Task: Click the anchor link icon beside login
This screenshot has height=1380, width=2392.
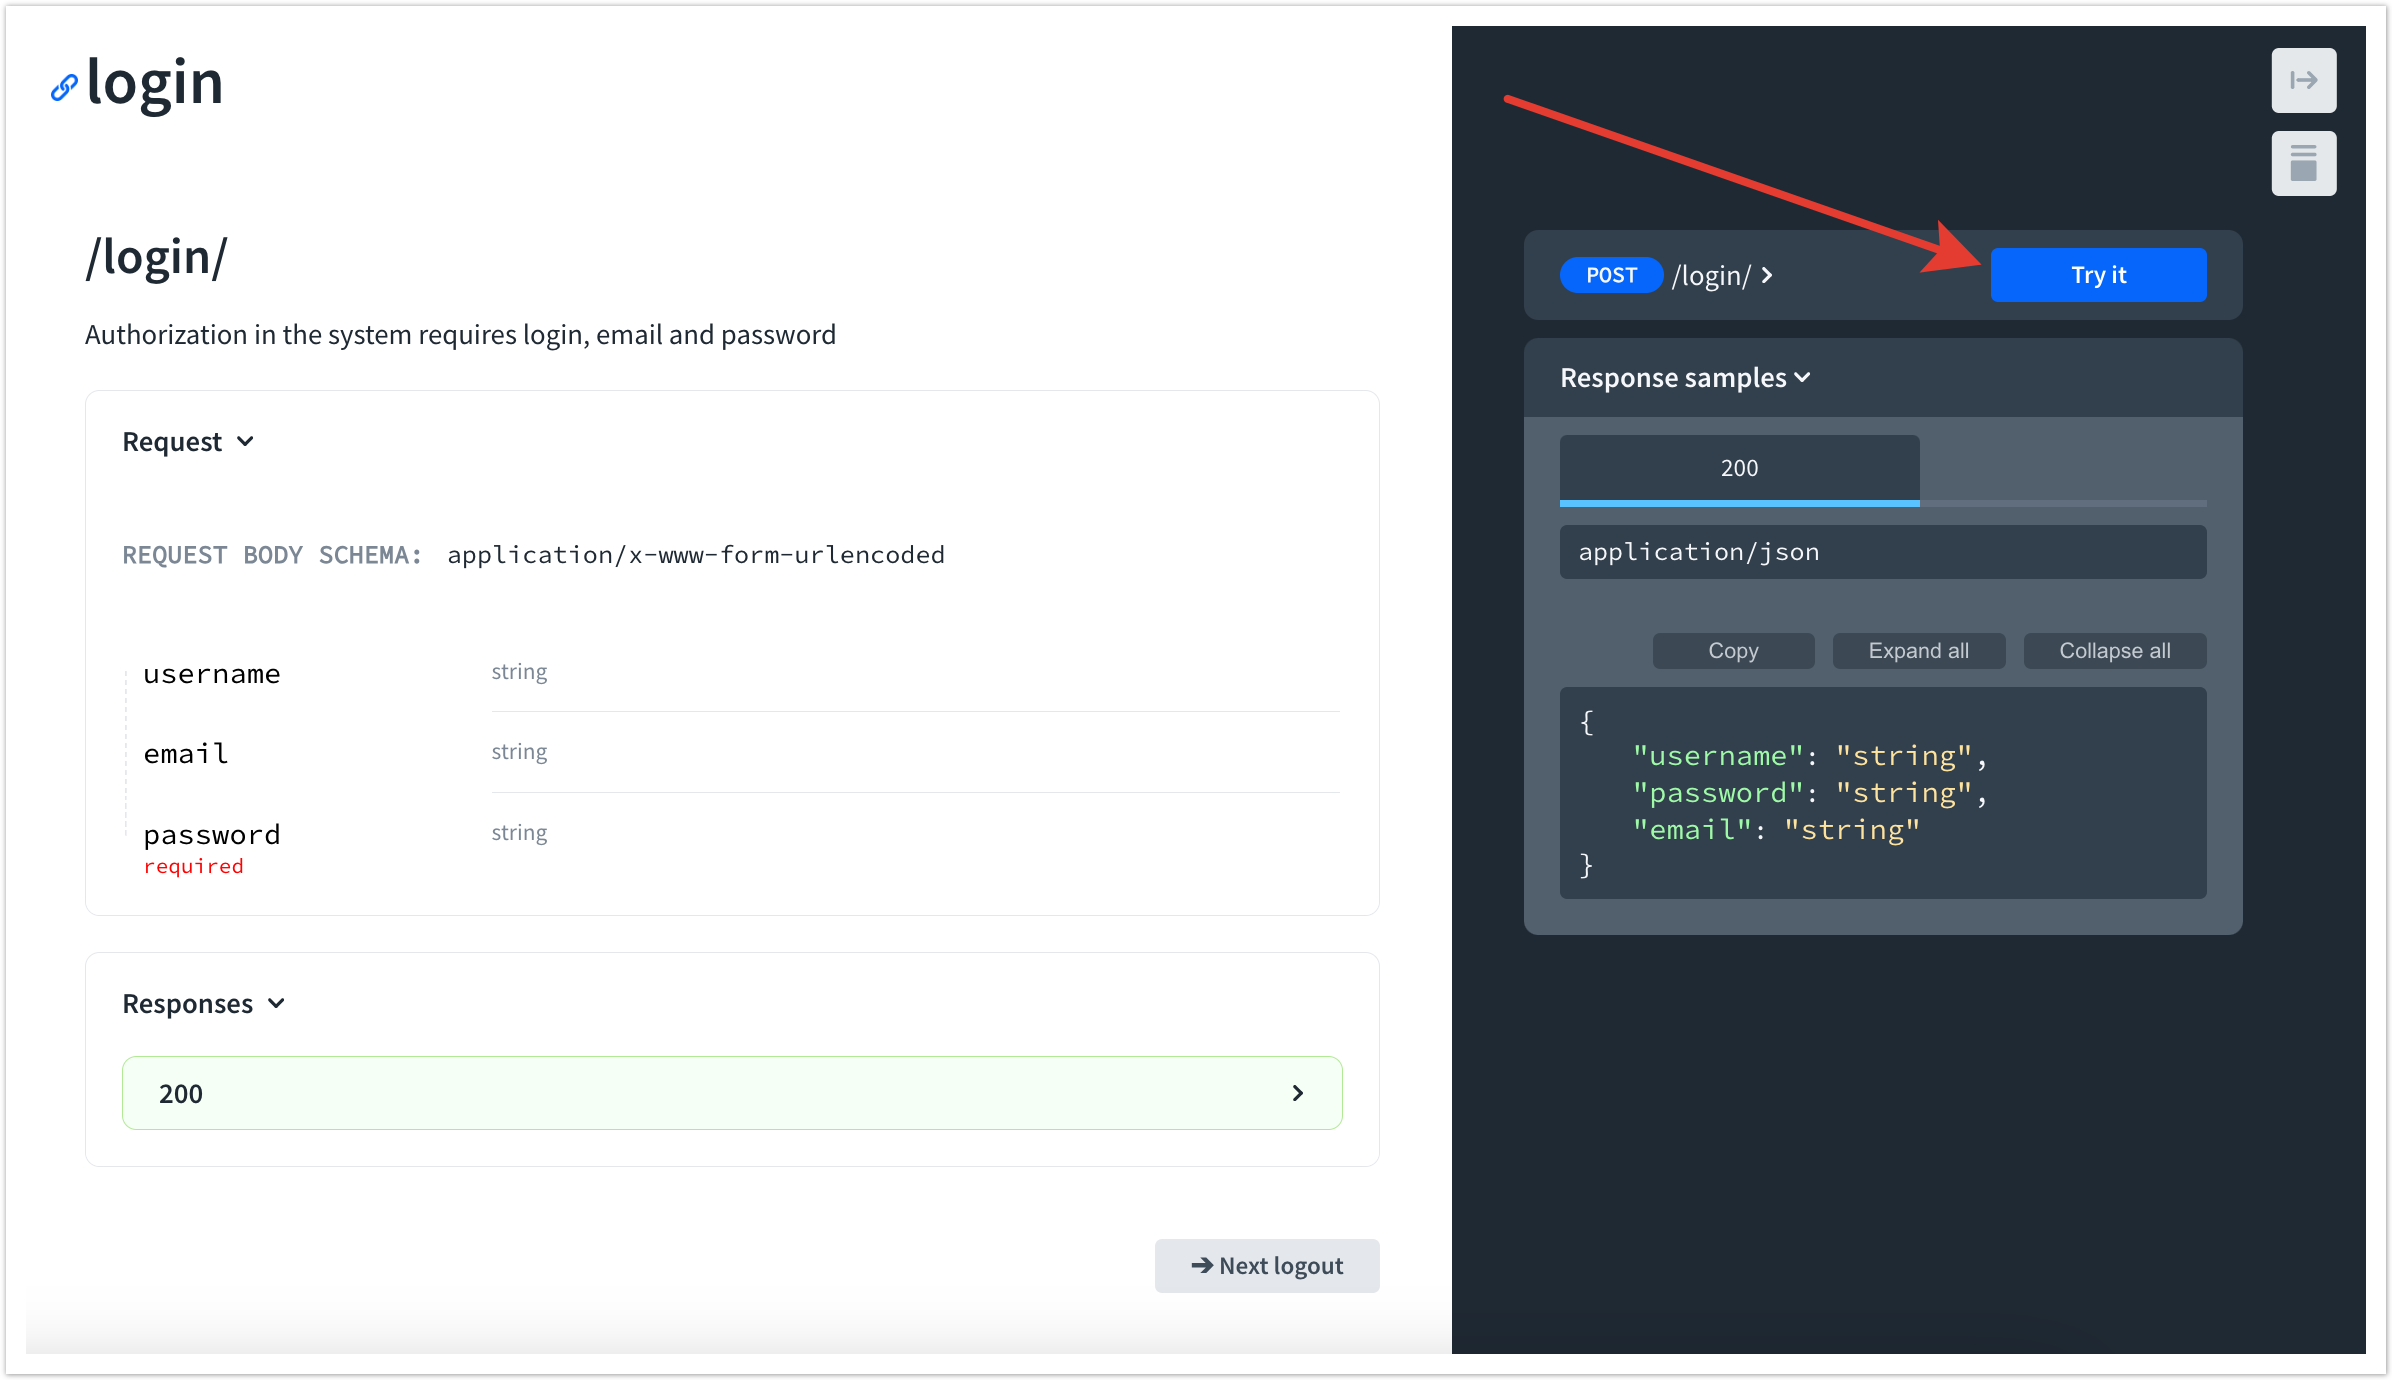Action: pos(63,88)
